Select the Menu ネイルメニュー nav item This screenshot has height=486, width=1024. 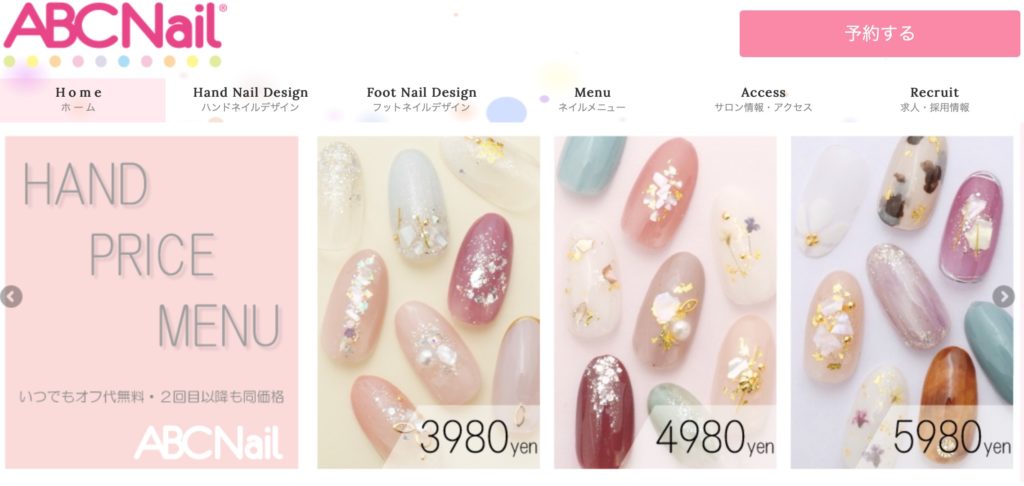click(x=592, y=99)
